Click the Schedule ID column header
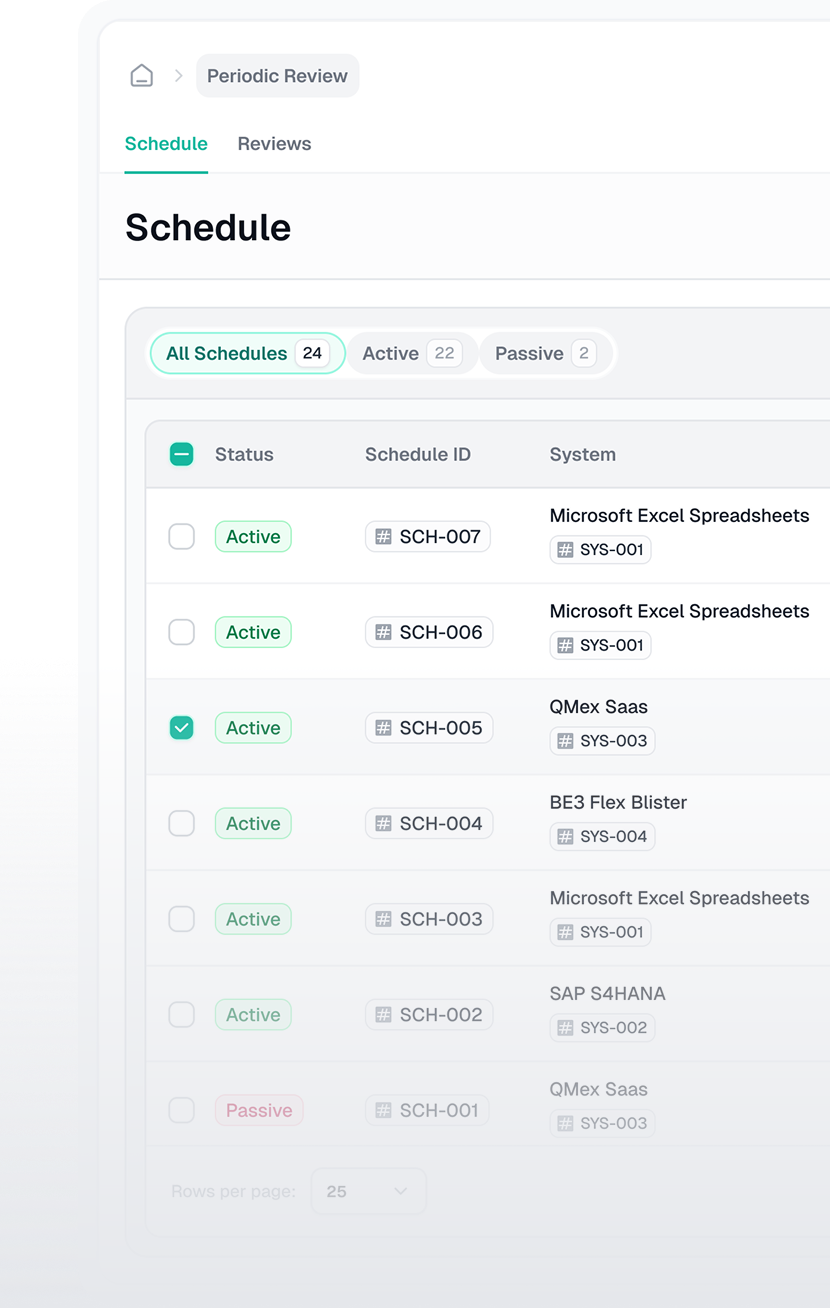This screenshot has width=830, height=1308. [417, 455]
